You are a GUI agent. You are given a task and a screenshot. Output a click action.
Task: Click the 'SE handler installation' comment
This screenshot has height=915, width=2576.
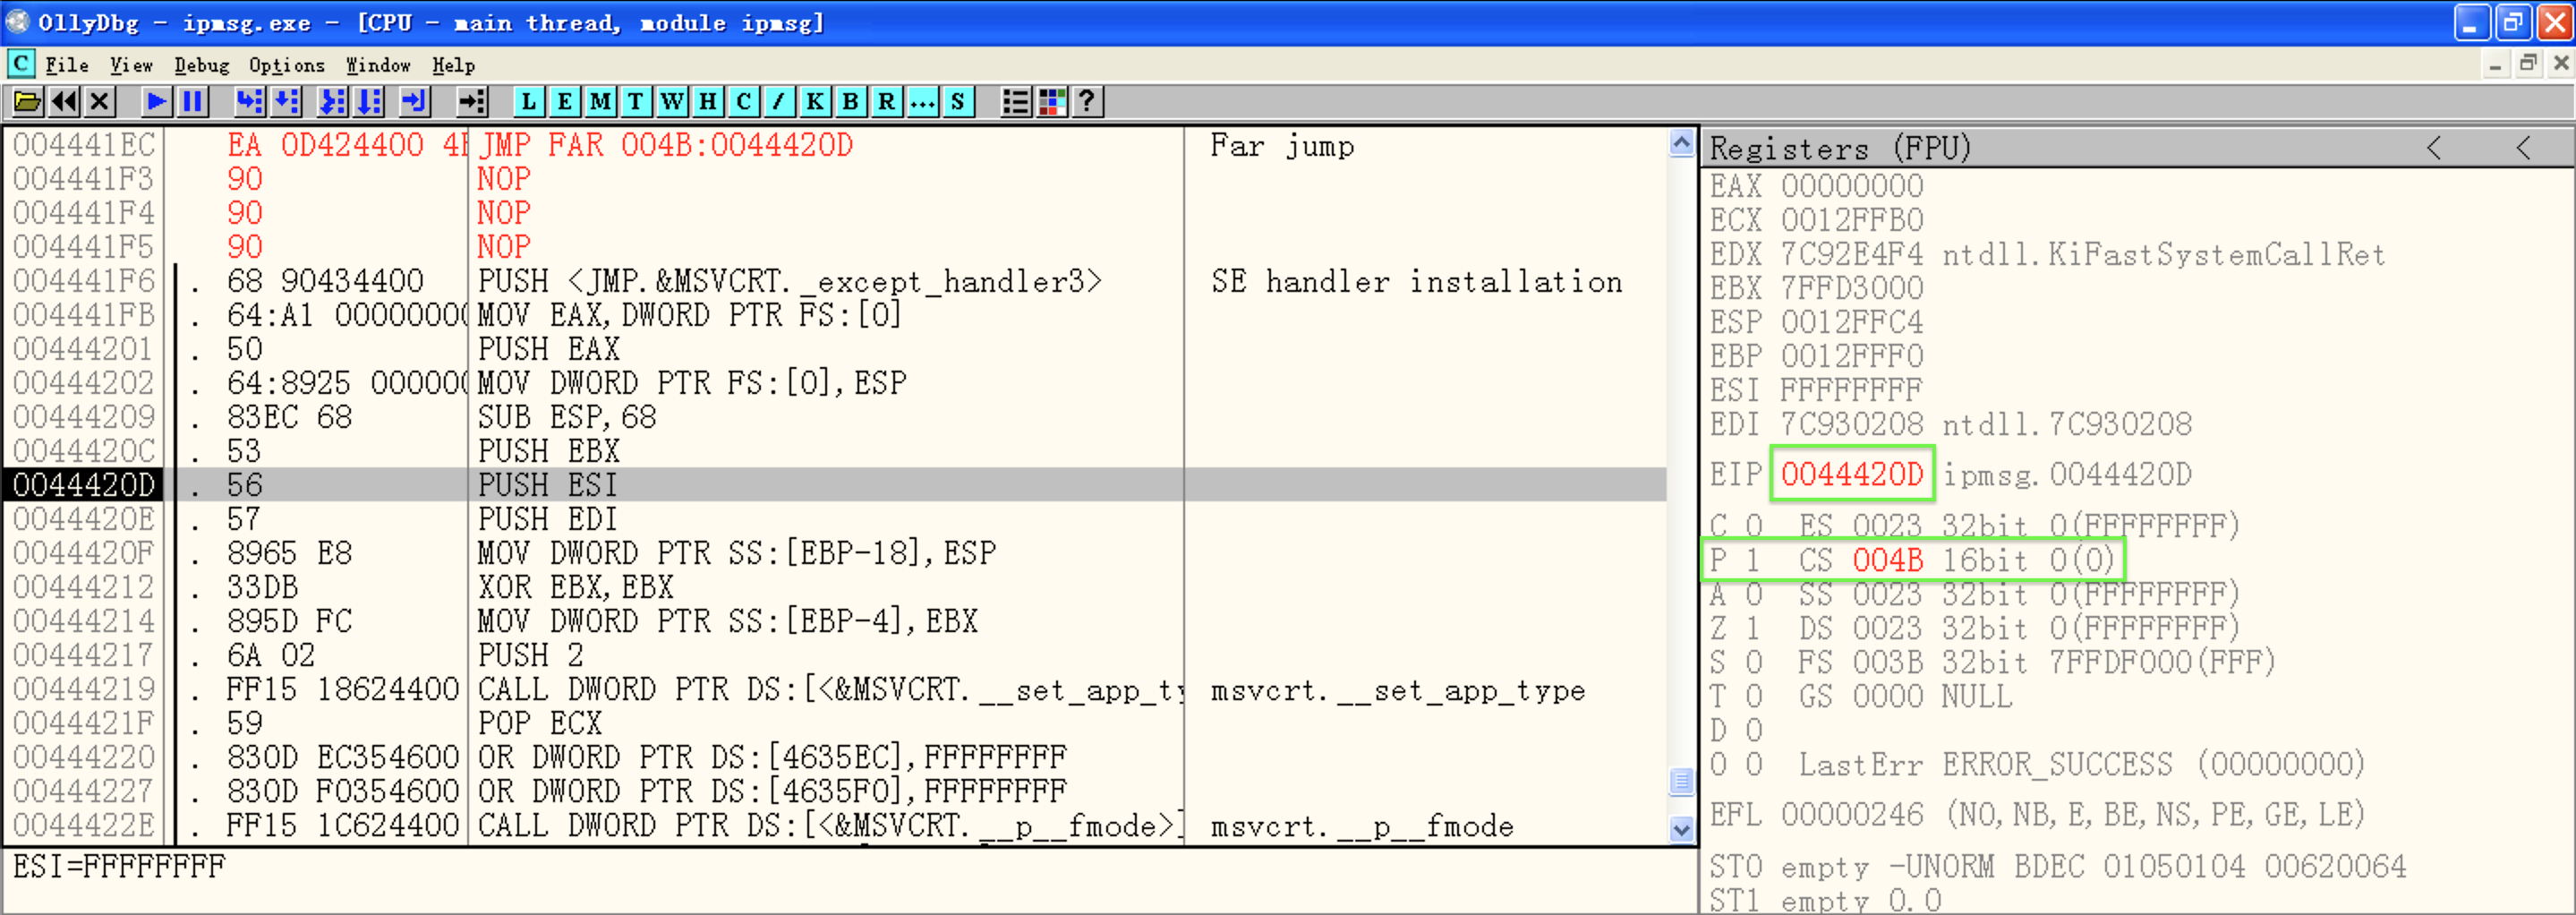(1416, 281)
